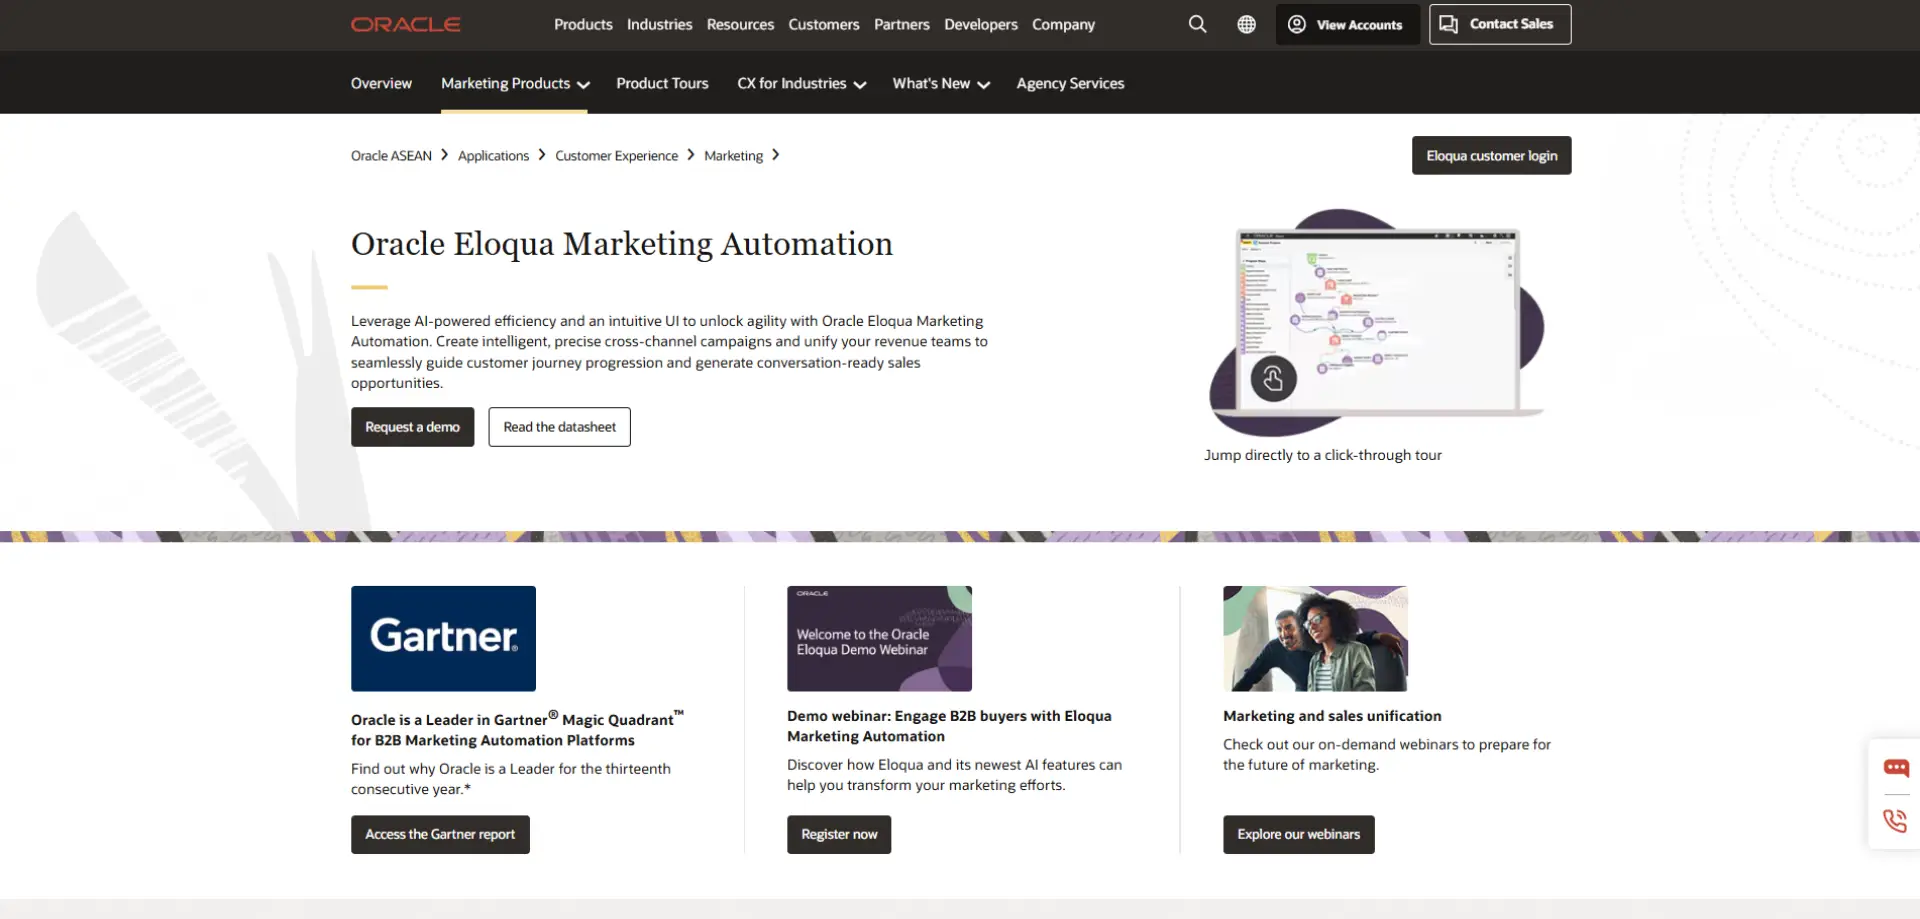Viewport: 1920px width, 919px height.
Task: Click Eloqua customer login button
Action: (1491, 155)
